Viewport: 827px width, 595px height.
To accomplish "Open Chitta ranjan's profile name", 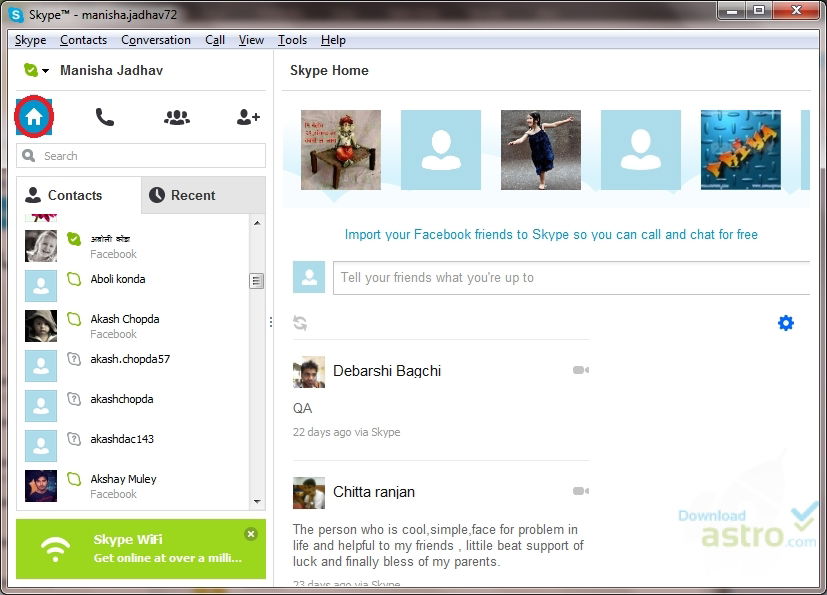I will tap(374, 492).
